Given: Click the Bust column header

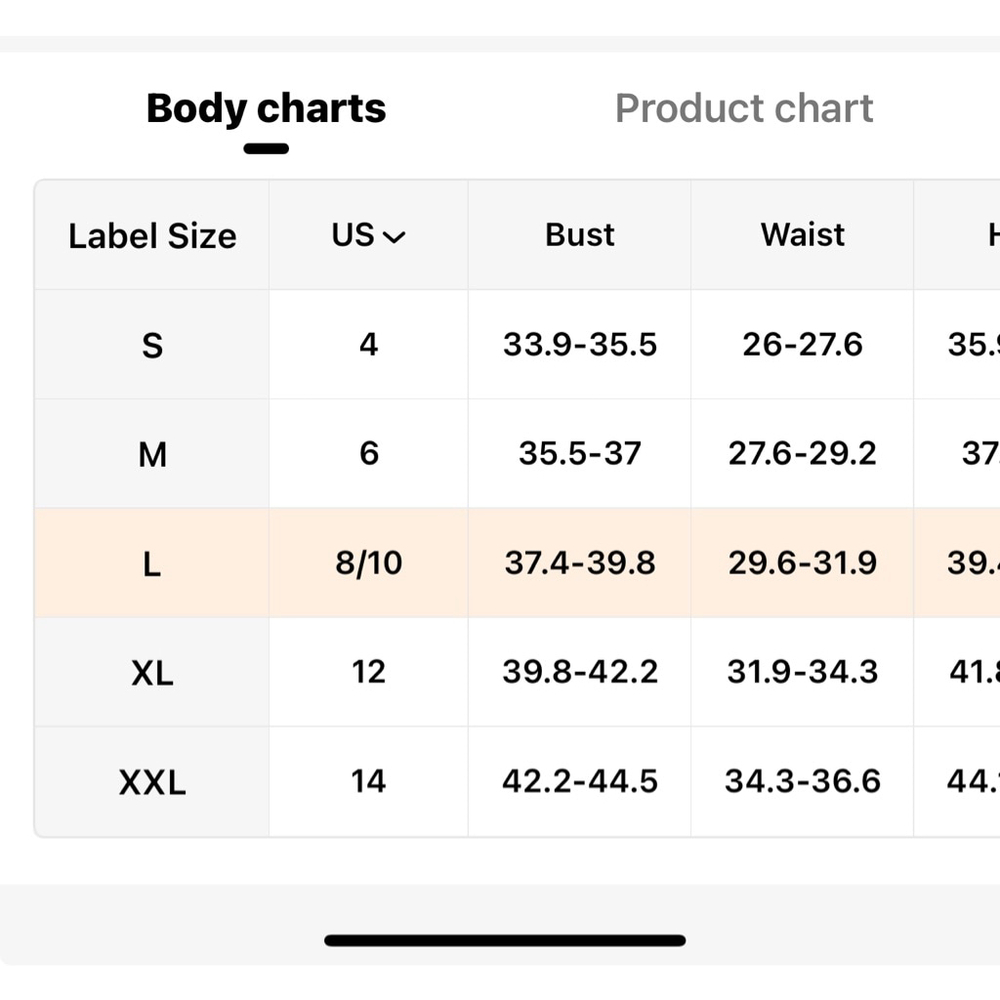Looking at the screenshot, I should click(579, 235).
